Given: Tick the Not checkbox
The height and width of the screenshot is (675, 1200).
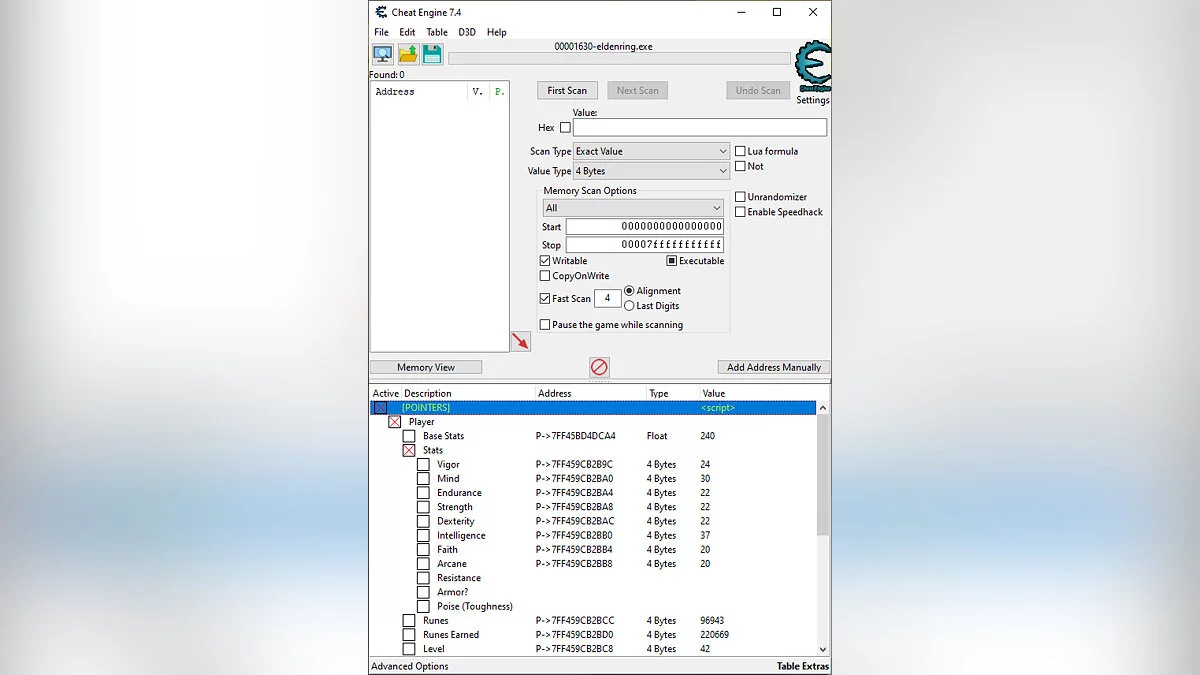Looking at the screenshot, I should point(740,166).
